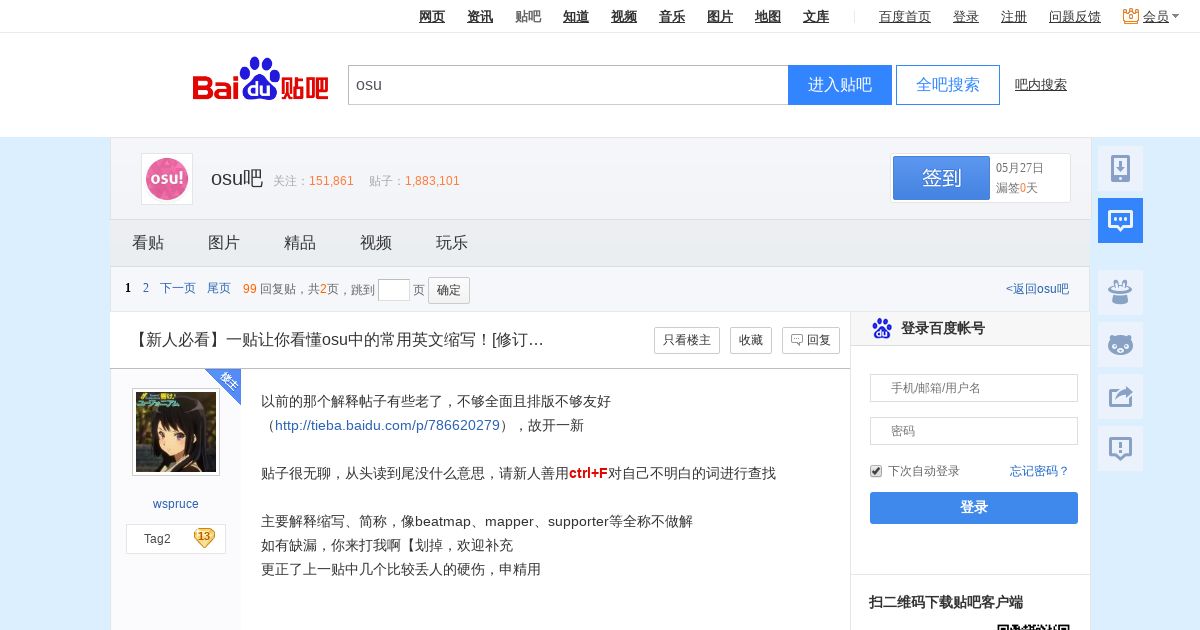Open 知道 in top navigation
The width and height of the screenshot is (1200, 630).
click(576, 16)
